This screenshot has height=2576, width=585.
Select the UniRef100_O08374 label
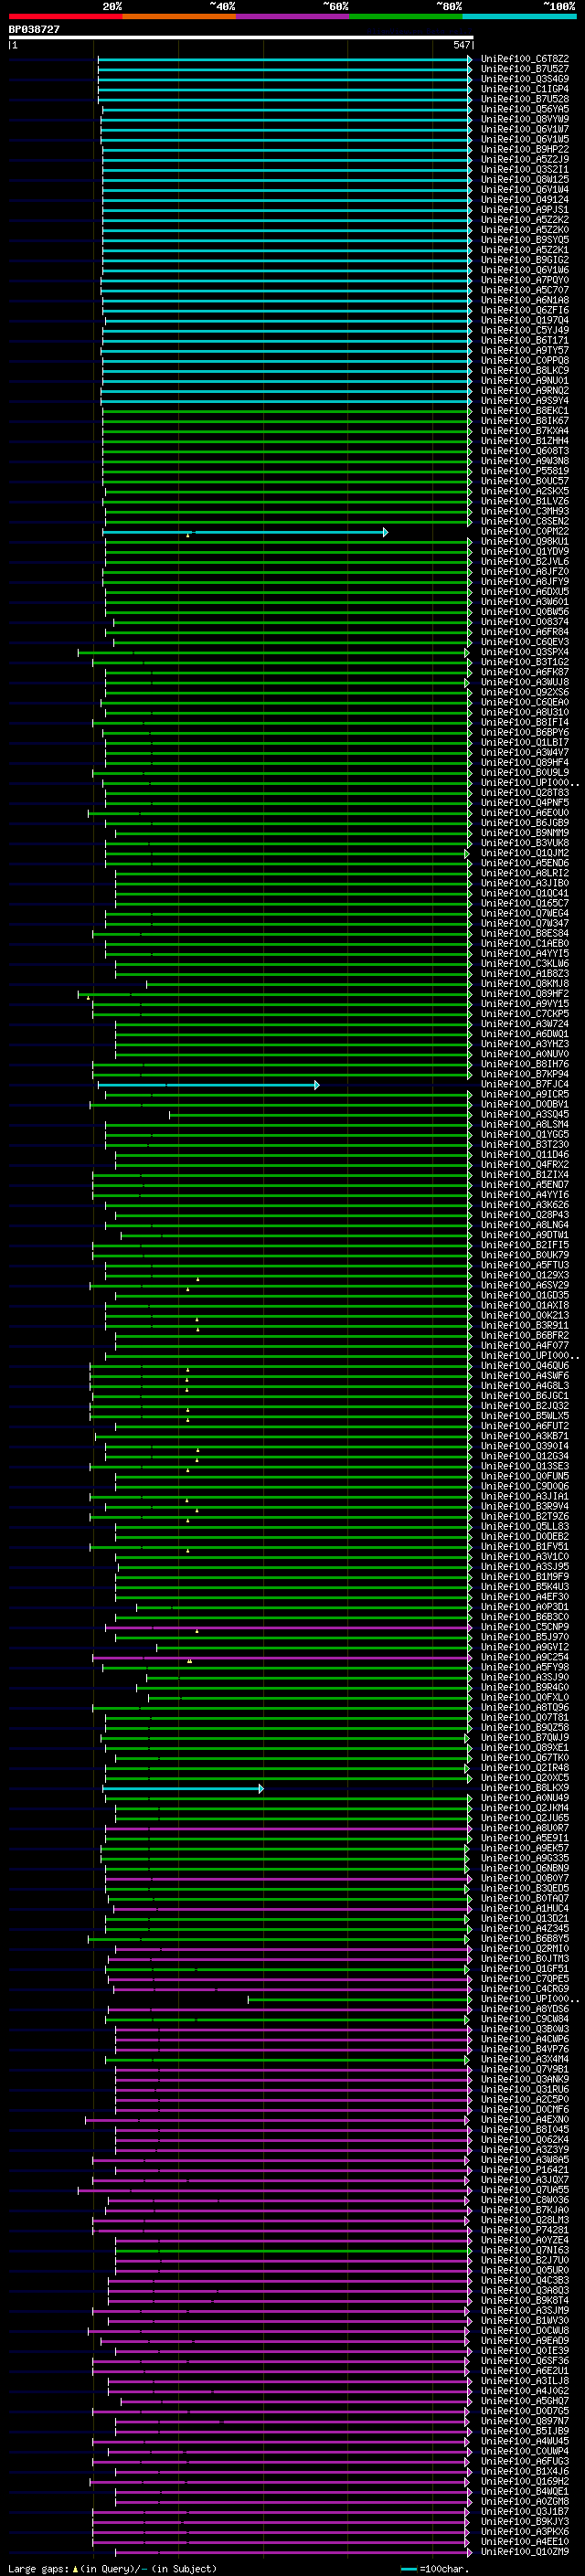coord(524,622)
